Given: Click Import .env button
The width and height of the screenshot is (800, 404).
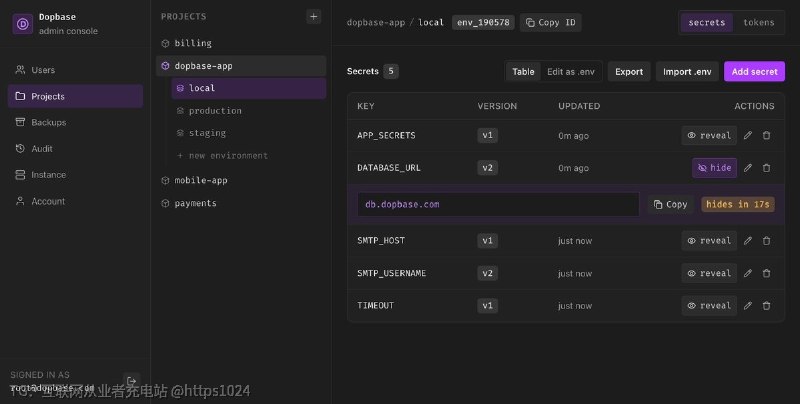Looking at the screenshot, I should (x=687, y=72).
